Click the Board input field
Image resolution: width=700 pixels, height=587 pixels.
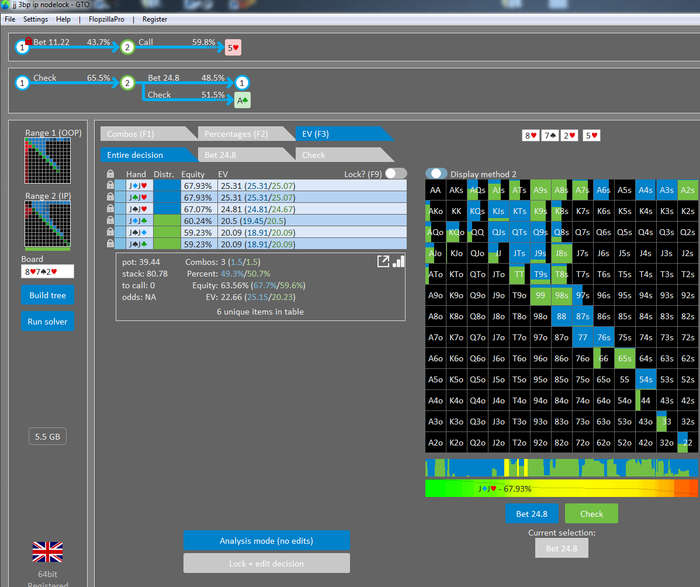click(47, 271)
